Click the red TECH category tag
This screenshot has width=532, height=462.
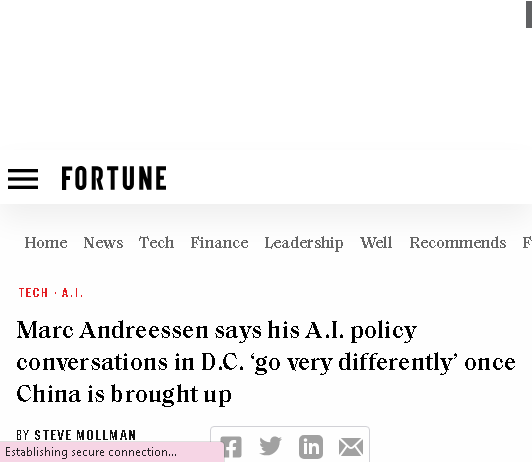[33, 293]
